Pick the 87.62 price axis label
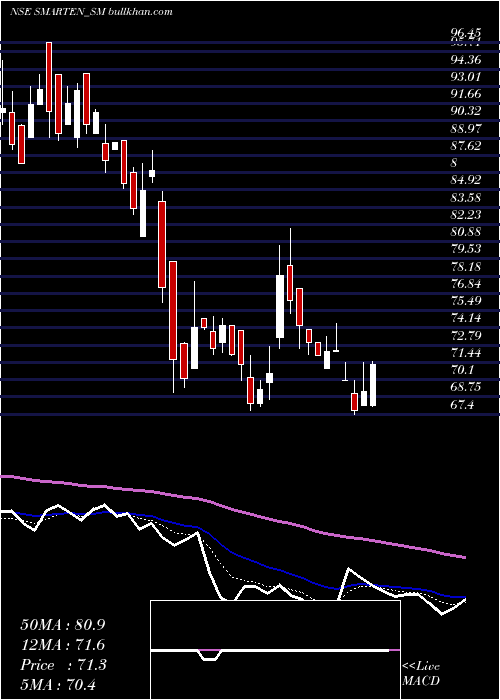 click(x=466, y=146)
